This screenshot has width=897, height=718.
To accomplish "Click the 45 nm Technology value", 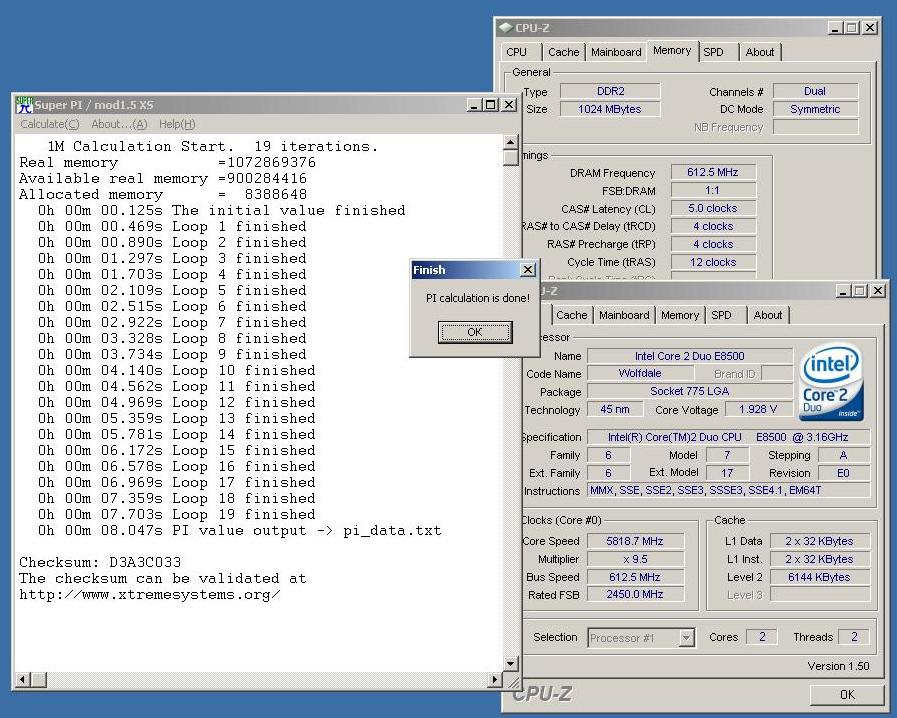I will (x=615, y=409).
